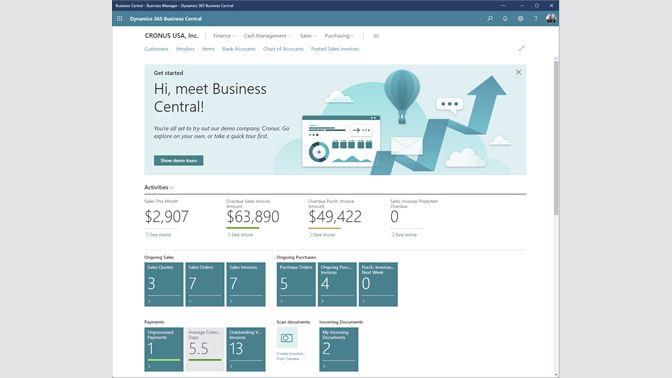Viewport: 672px width, 378px height.
Task: Expand the Purchasing menu
Action: pos(339,36)
